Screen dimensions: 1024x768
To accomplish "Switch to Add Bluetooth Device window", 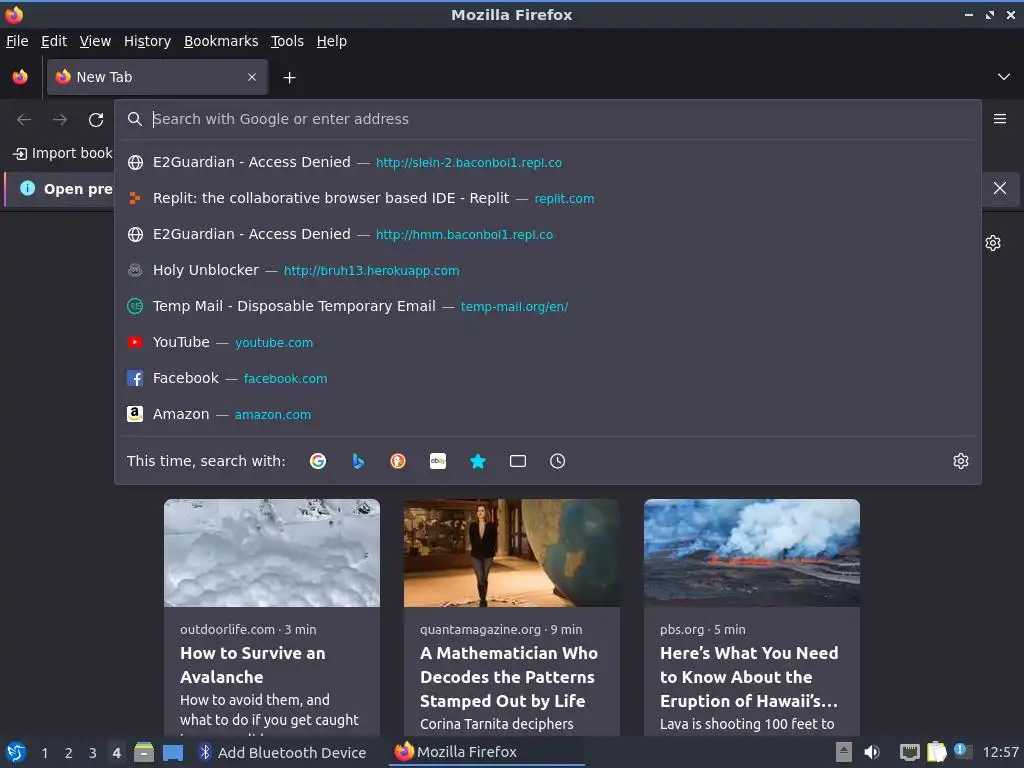I will coord(283,753).
